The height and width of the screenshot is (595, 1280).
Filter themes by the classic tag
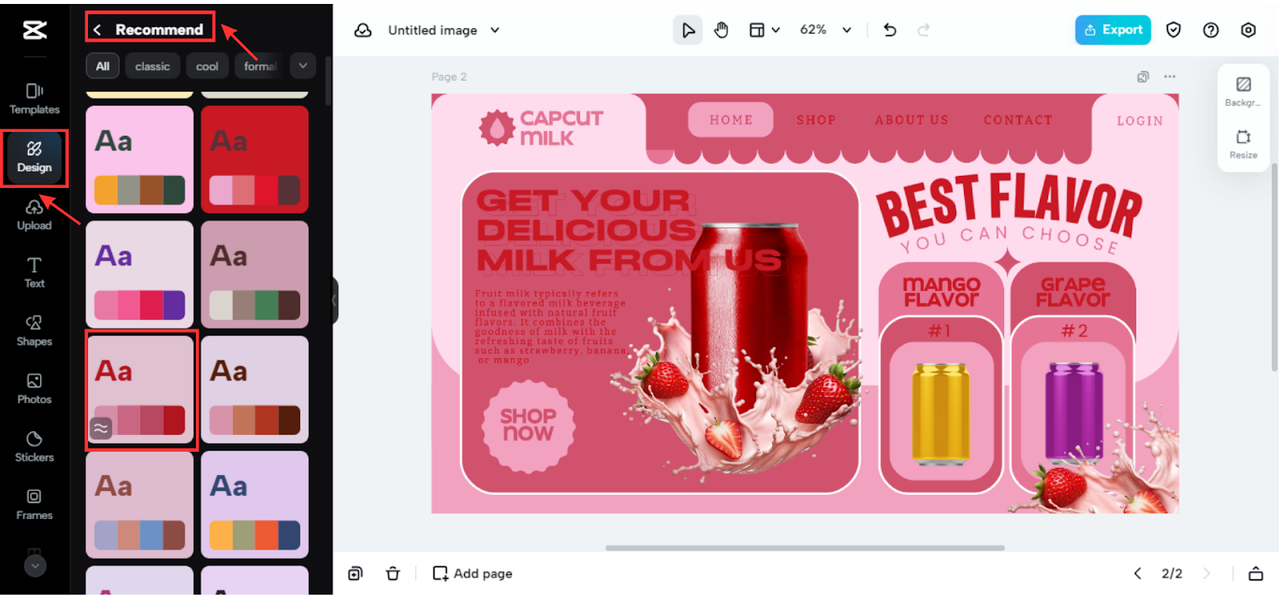point(152,66)
